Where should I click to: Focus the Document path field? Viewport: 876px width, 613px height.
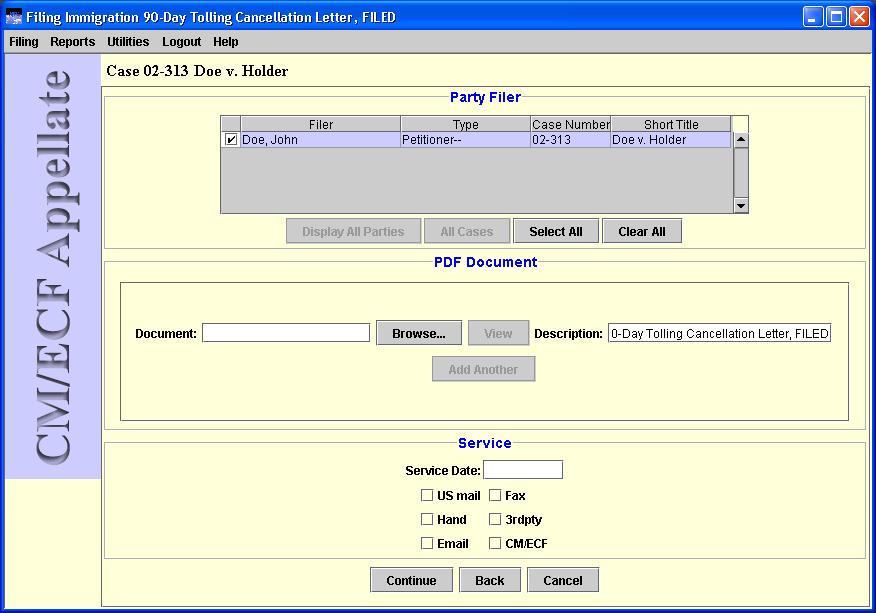pos(286,333)
